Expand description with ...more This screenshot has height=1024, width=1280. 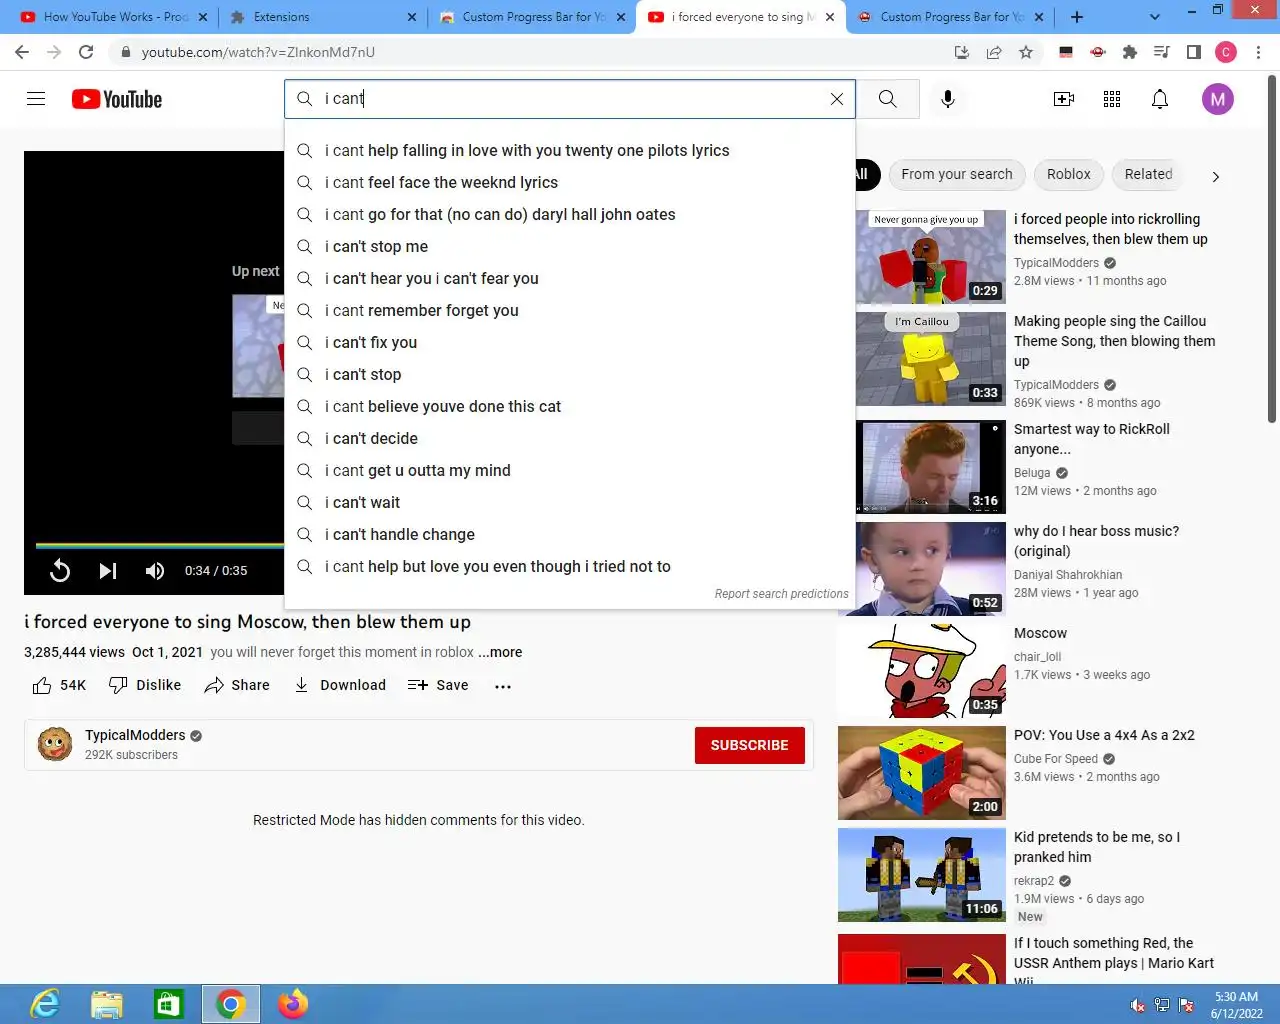pos(500,652)
